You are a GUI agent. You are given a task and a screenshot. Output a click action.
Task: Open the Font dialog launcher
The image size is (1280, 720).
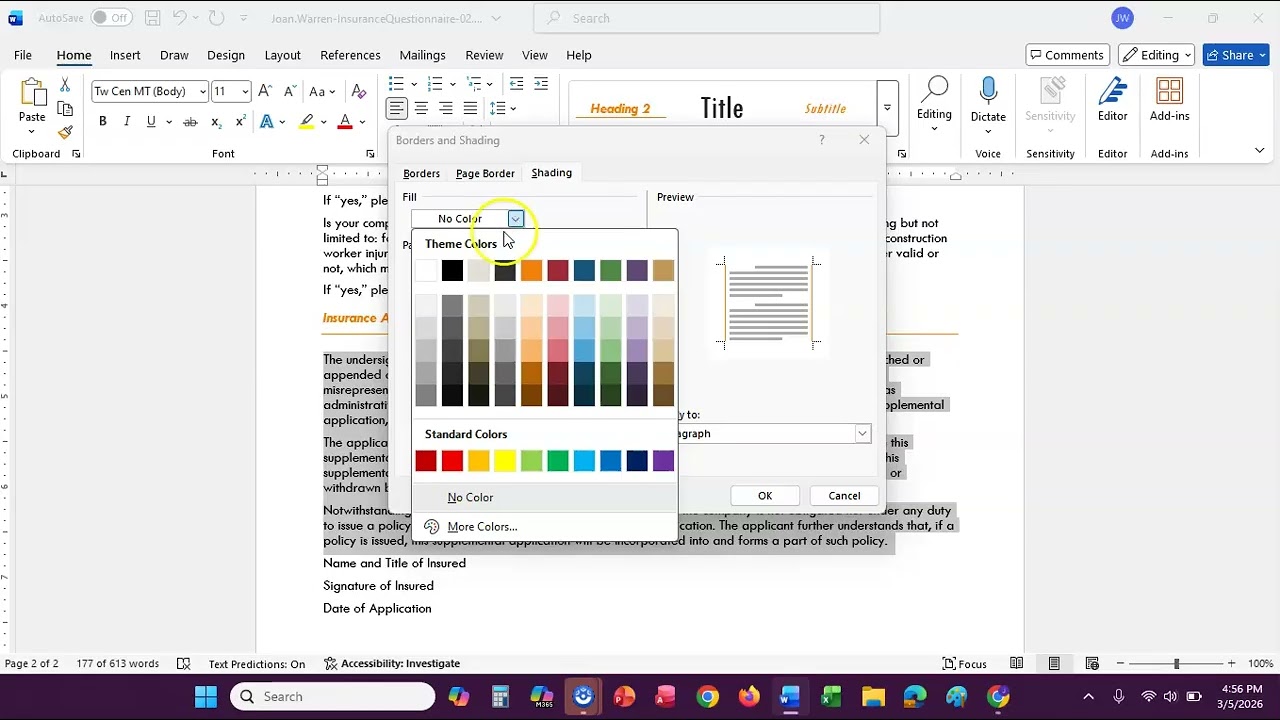[x=370, y=154]
